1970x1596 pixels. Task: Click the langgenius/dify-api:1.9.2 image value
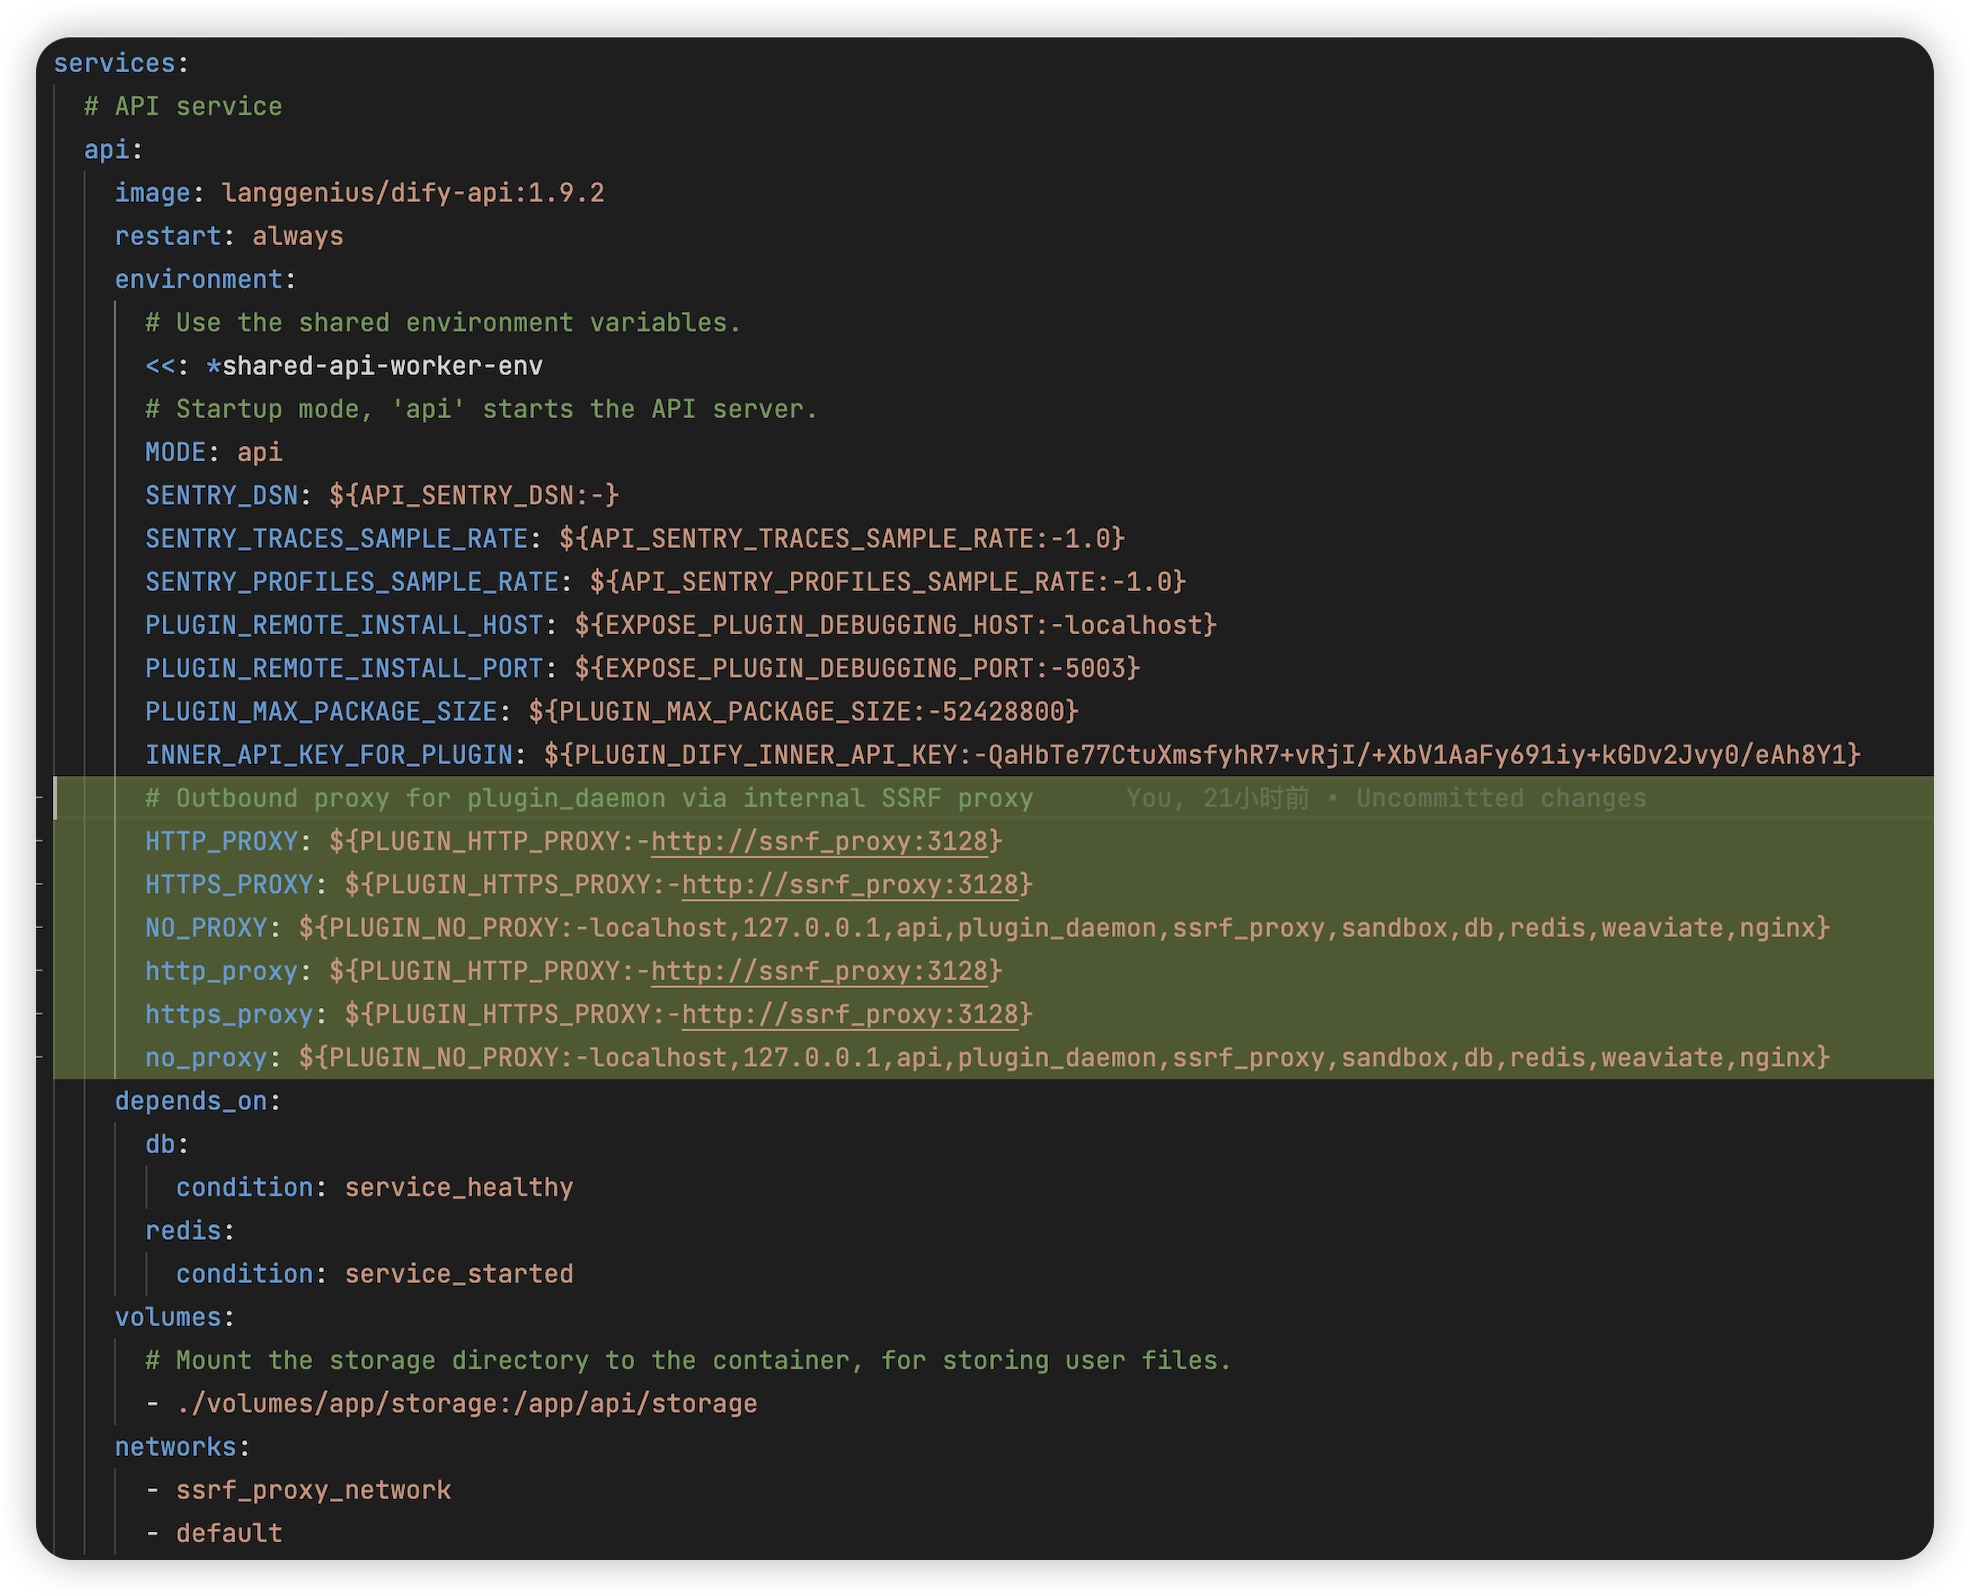412,193
